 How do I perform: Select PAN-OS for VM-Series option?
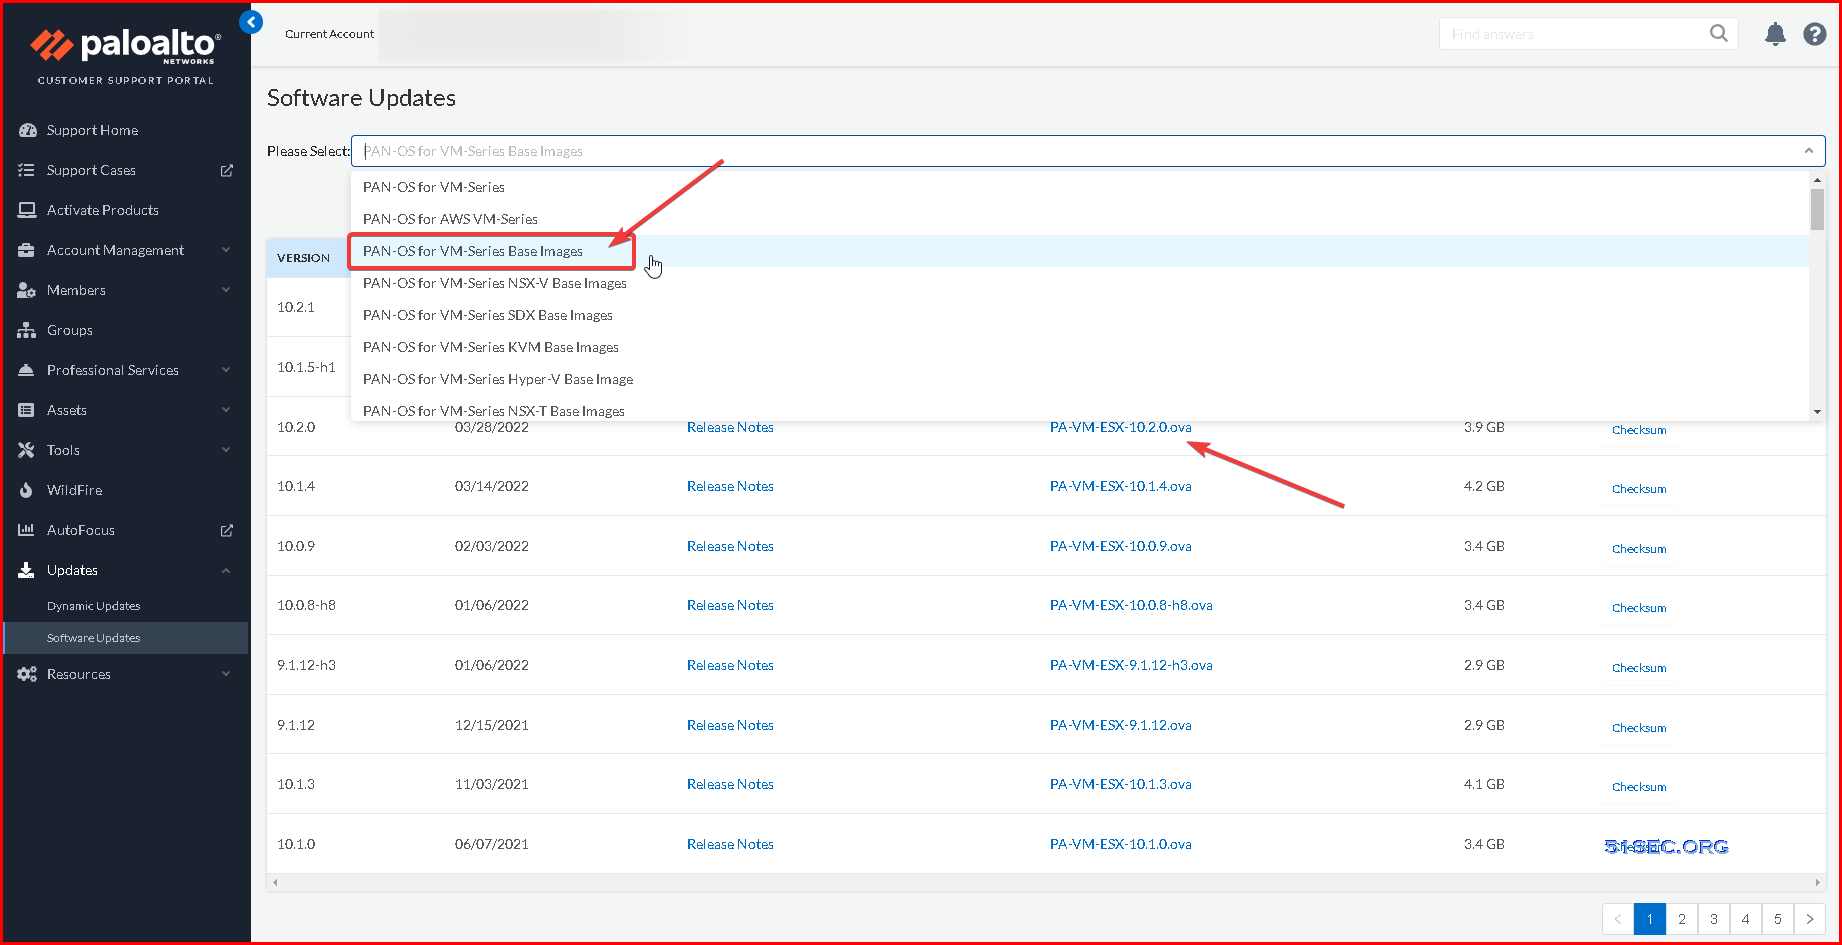coord(1080,187)
